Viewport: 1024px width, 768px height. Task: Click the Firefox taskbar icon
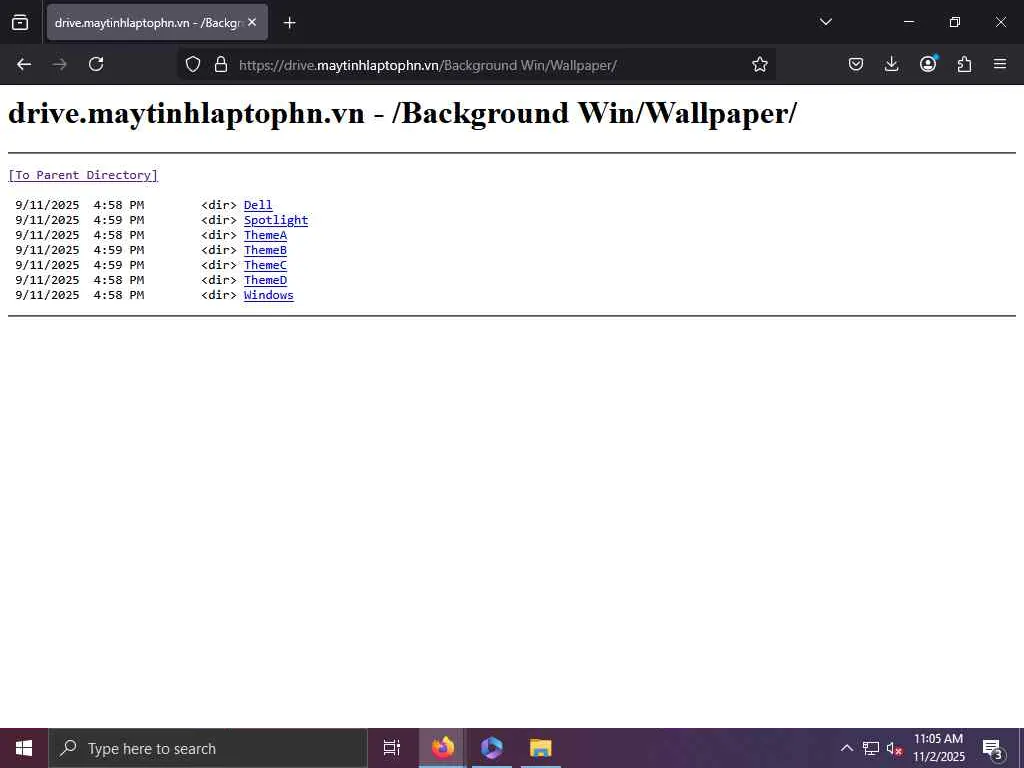[x=442, y=748]
